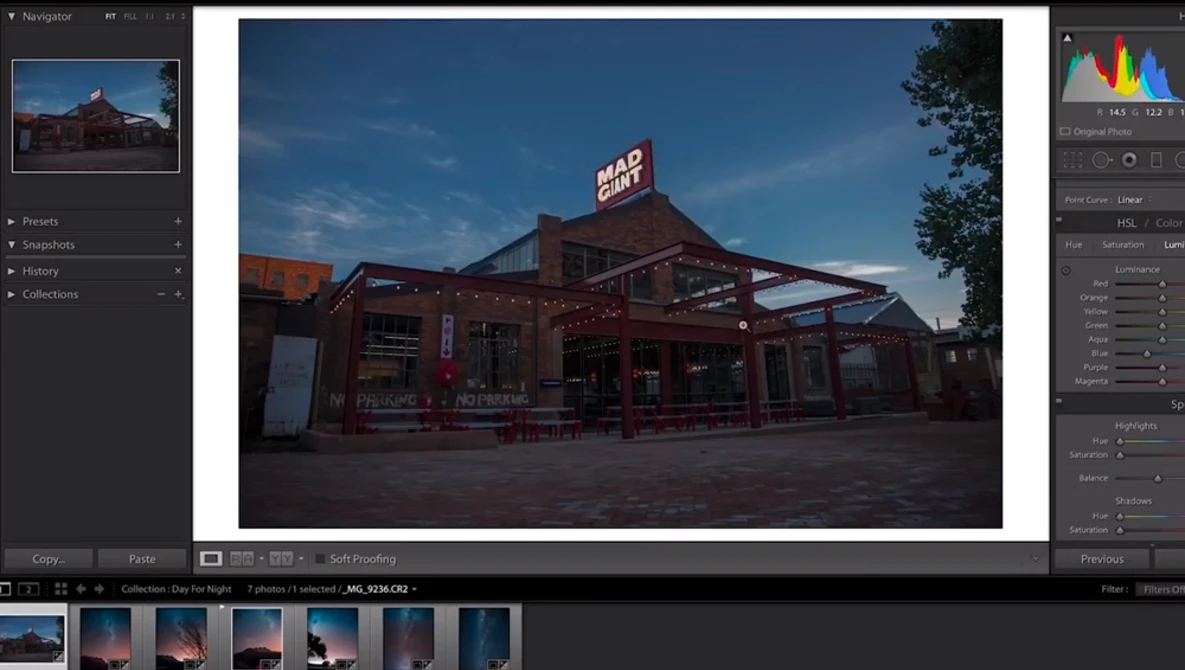Open the Point Curve Linear dropdown
1185x670 pixels.
(x=1134, y=199)
